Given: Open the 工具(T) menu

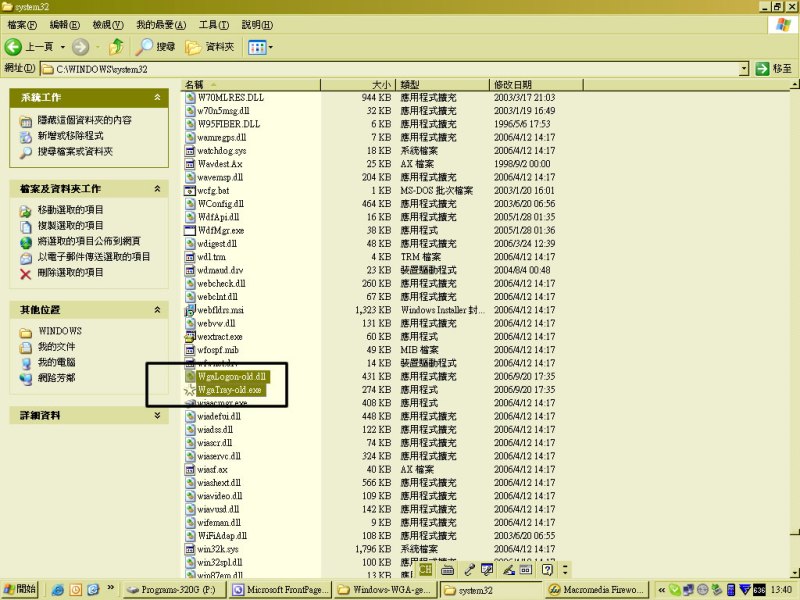Looking at the screenshot, I should [x=214, y=24].
